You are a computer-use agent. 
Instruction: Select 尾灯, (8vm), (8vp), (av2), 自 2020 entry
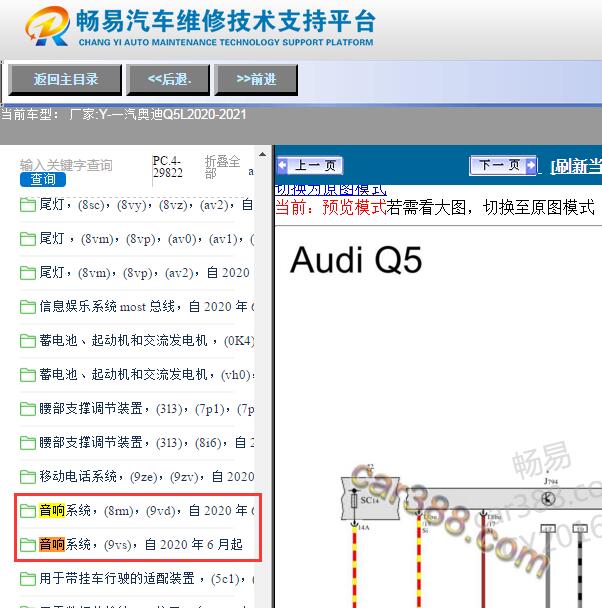[144, 273]
